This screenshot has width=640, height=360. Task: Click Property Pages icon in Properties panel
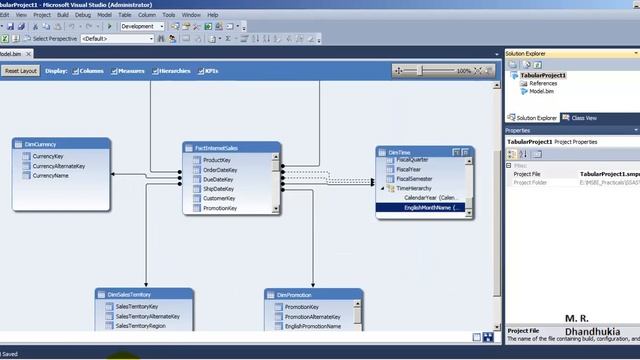coord(537,154)
